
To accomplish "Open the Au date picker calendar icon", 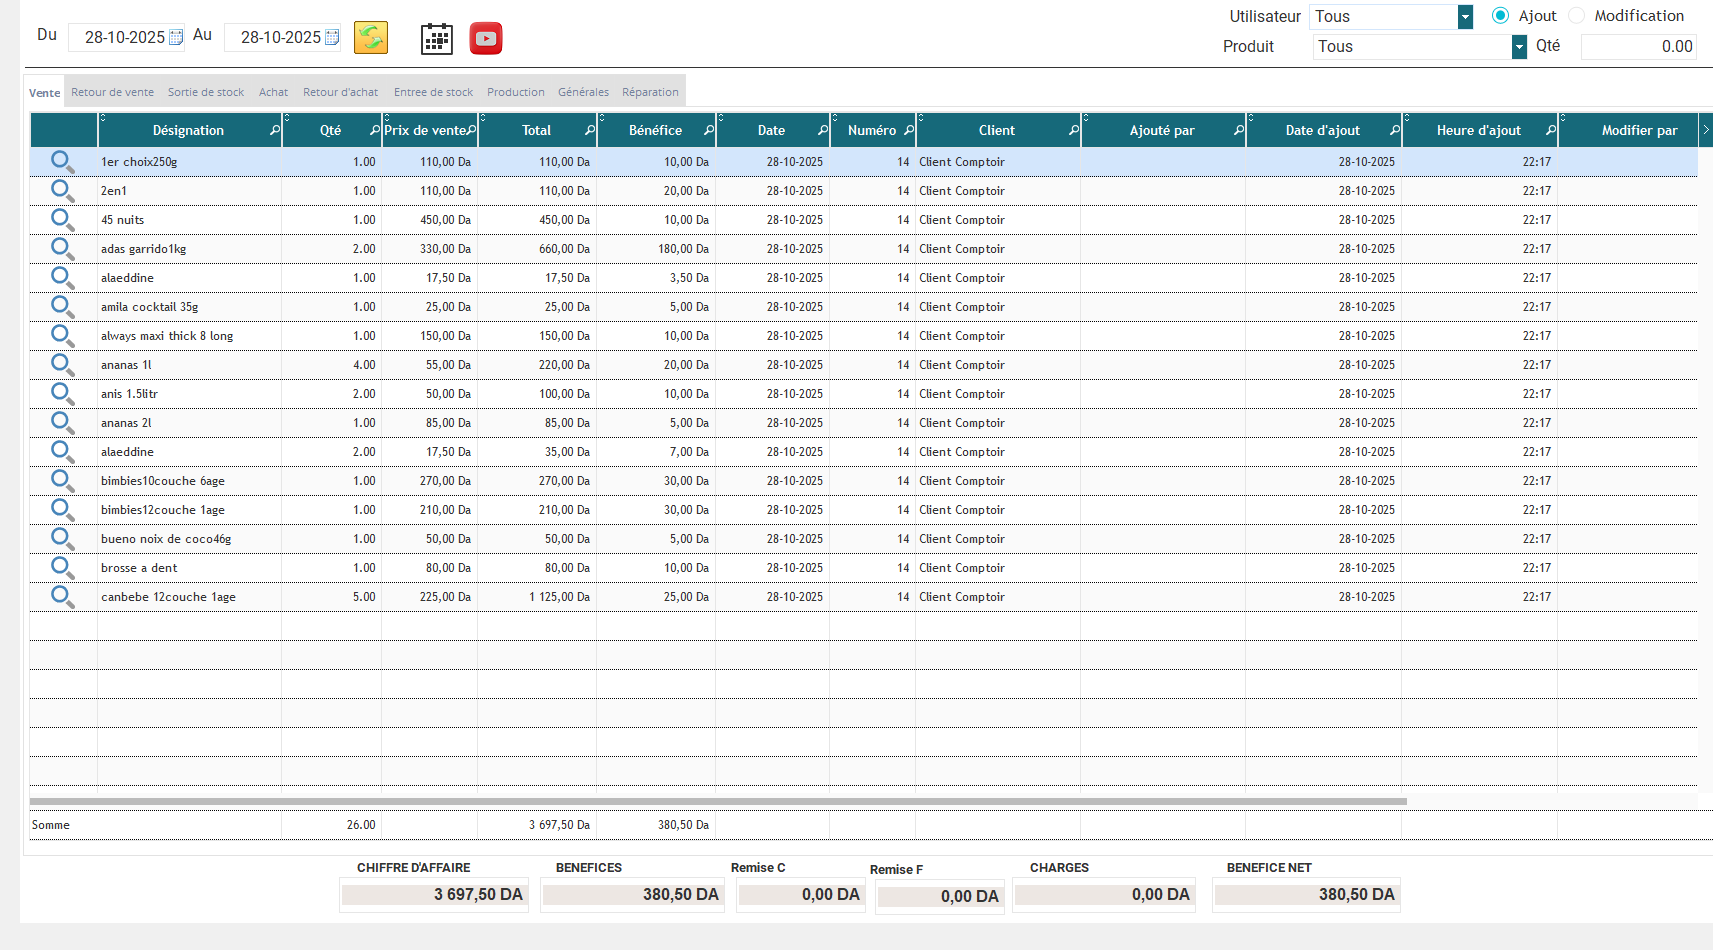I will point(332,38).
